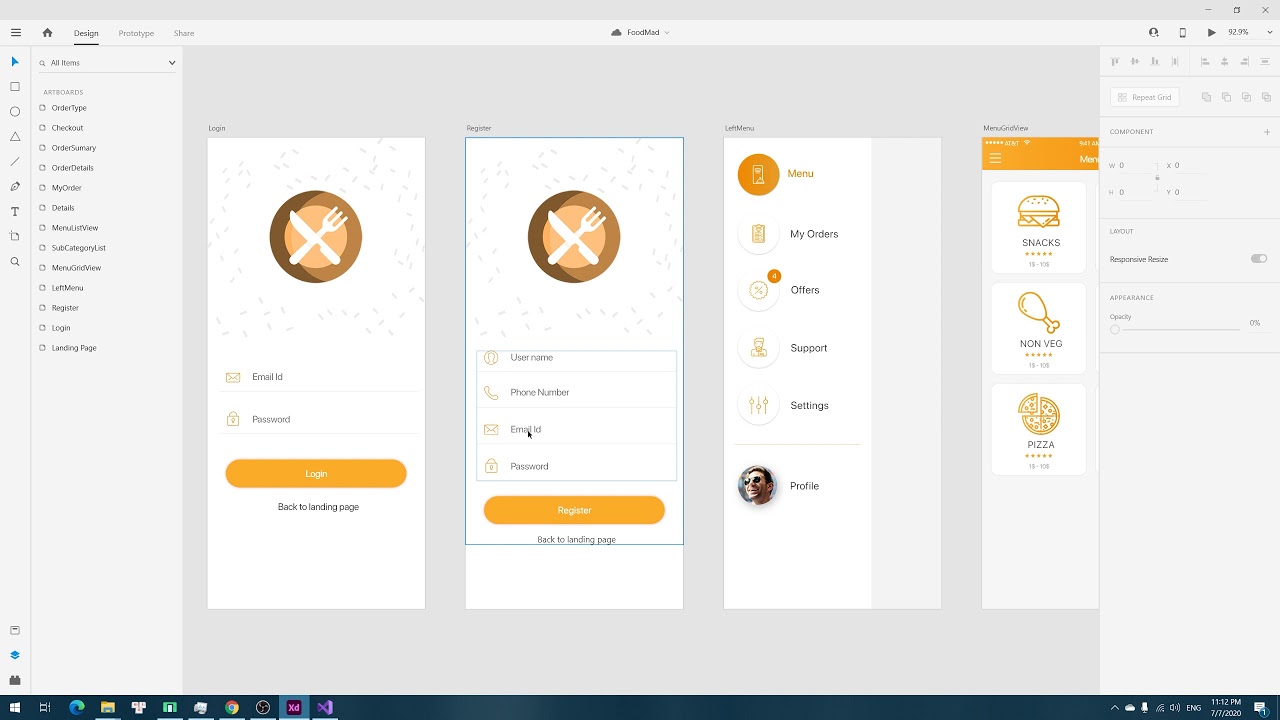Select the Artboard tool
1280x720 pixels.
[15, 237]
